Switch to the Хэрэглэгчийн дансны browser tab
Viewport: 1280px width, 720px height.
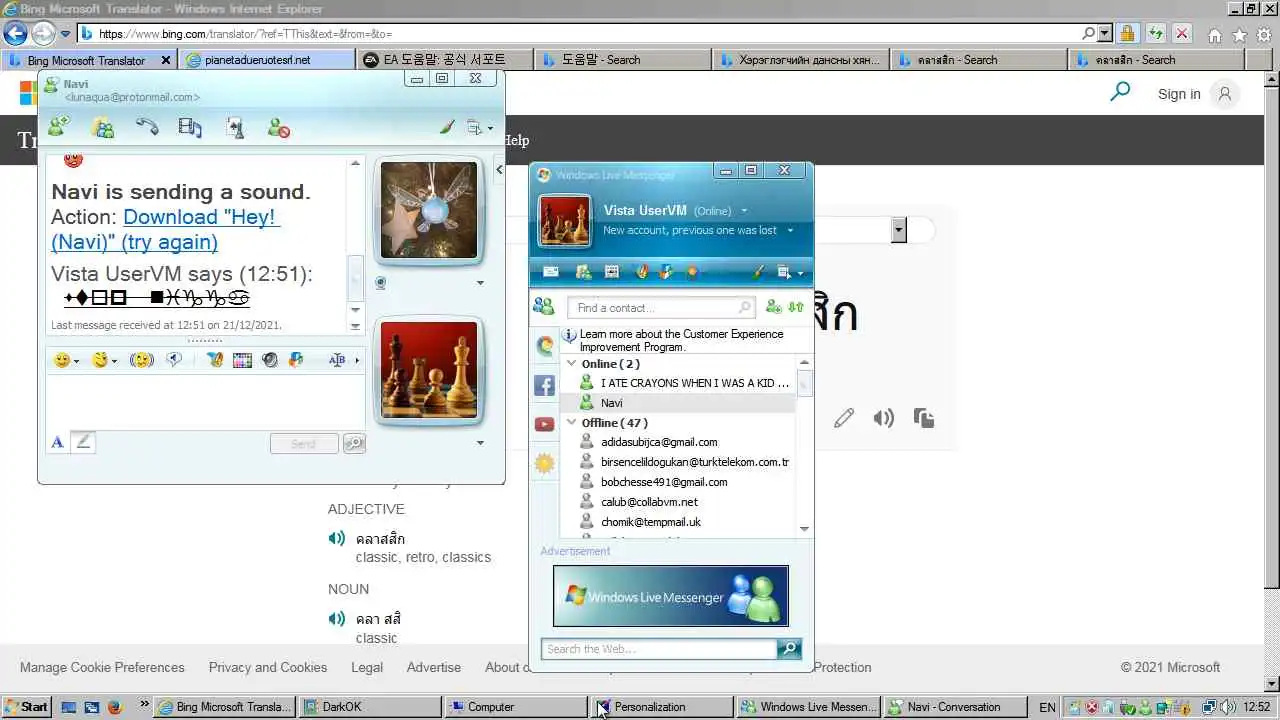tap(802, 60)
